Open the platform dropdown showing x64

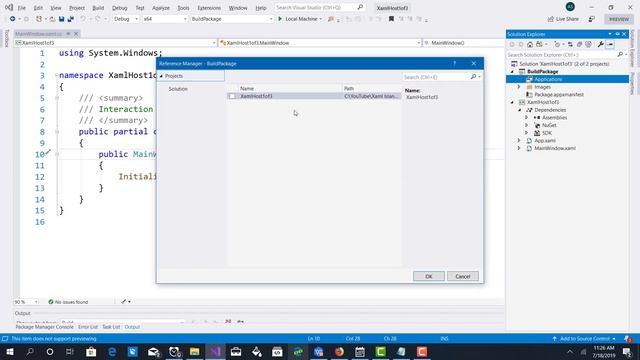[x=164, y=19]
